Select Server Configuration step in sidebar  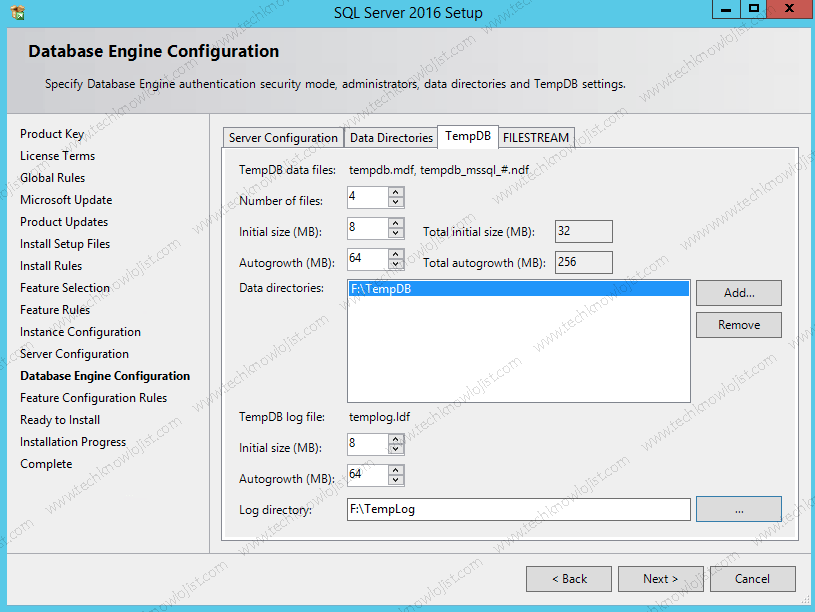(x=74, y=354)
